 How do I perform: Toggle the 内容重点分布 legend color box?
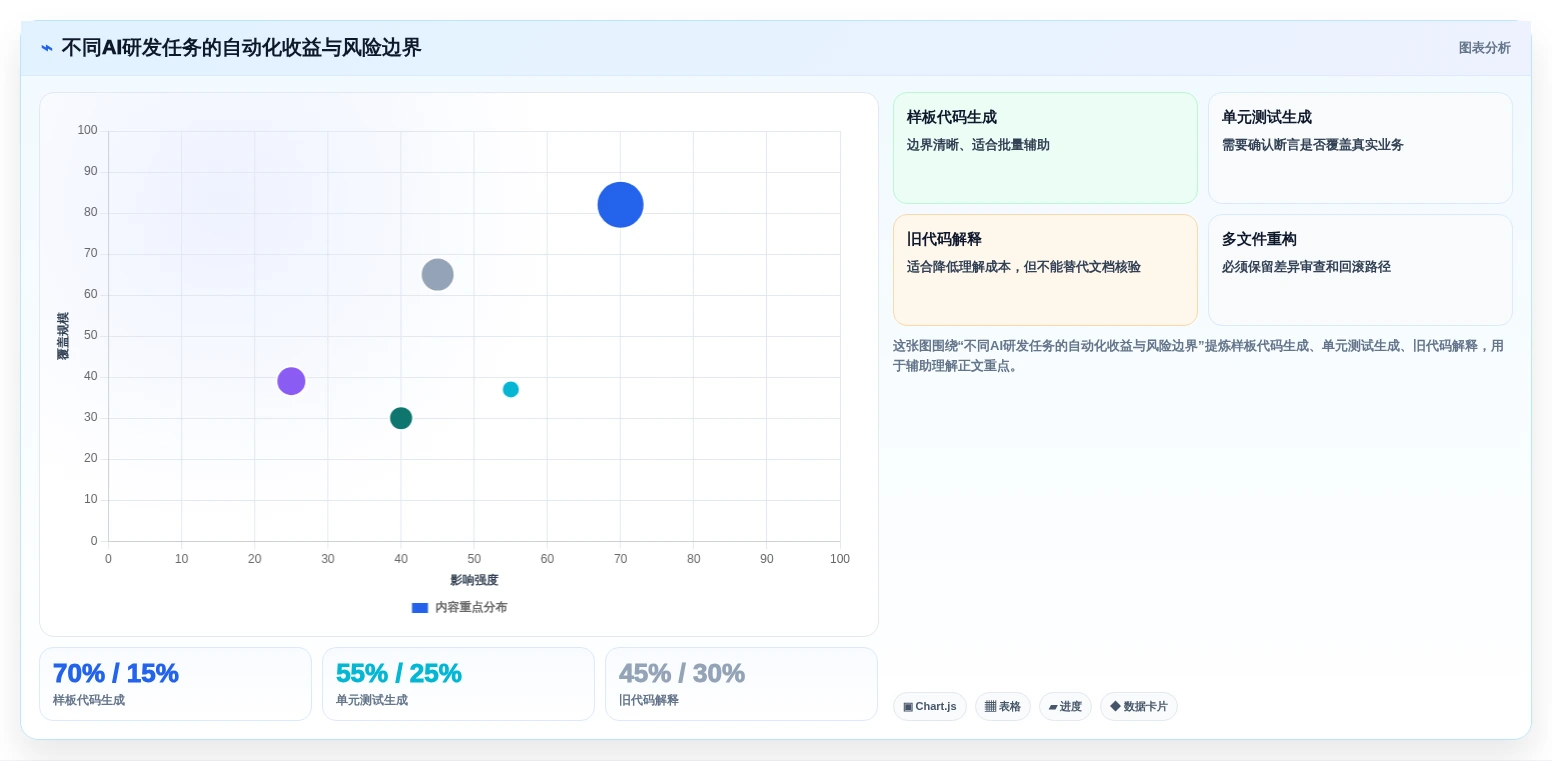420,608
